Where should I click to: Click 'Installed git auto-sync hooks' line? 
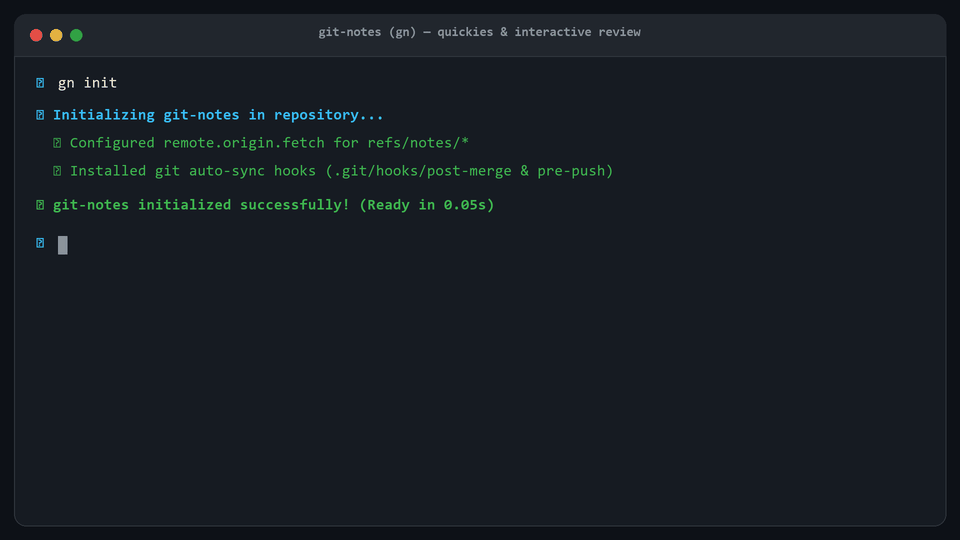click(x=342, y=171)
